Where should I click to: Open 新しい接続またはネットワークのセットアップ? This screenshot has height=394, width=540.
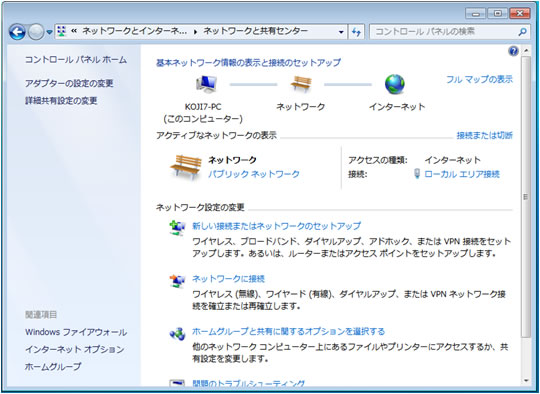click(x=277, y=226)
